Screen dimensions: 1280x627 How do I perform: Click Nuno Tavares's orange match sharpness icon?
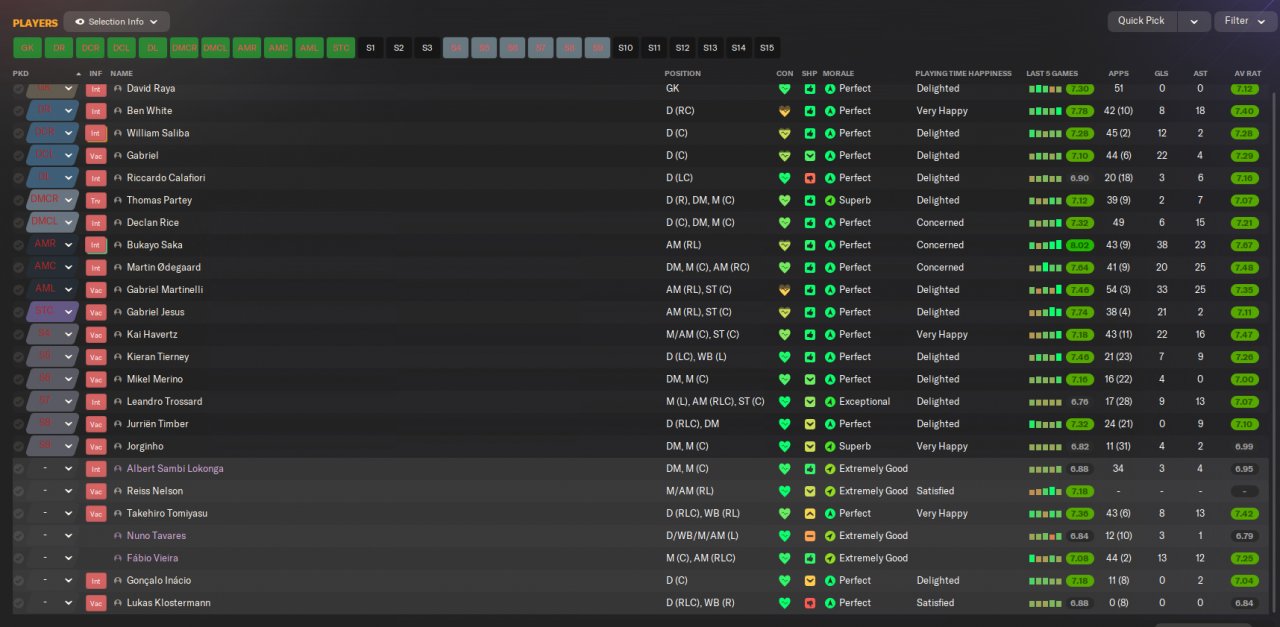pos(810,536)
